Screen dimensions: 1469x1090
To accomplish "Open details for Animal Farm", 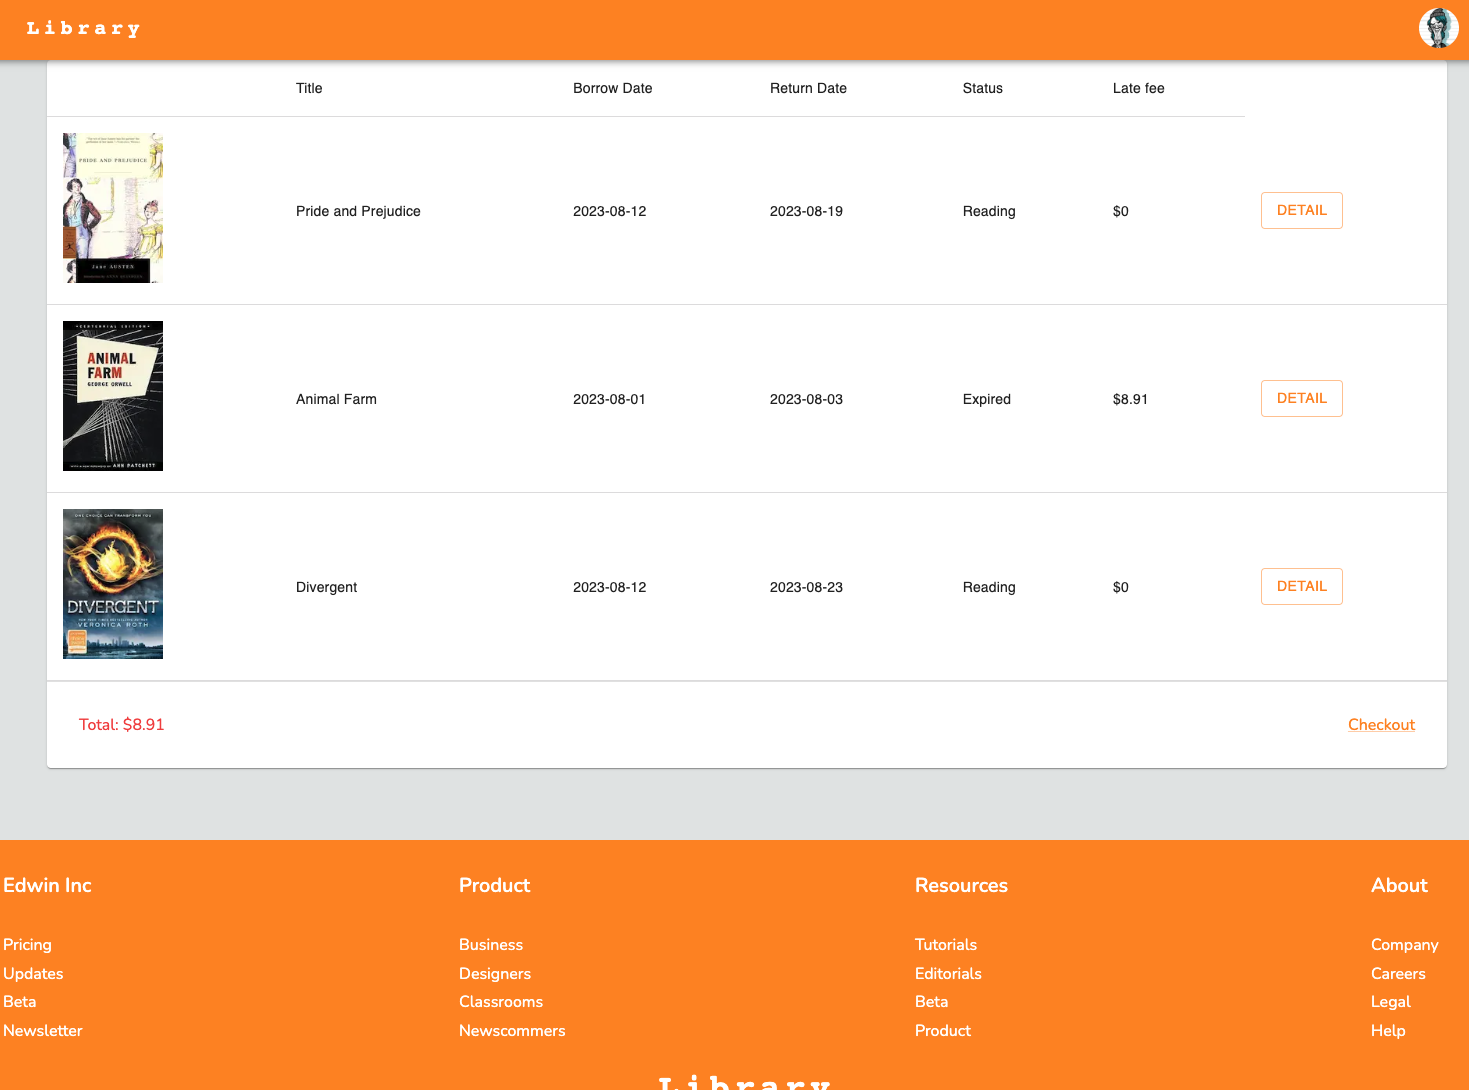I will click(x=1301, y=398).
